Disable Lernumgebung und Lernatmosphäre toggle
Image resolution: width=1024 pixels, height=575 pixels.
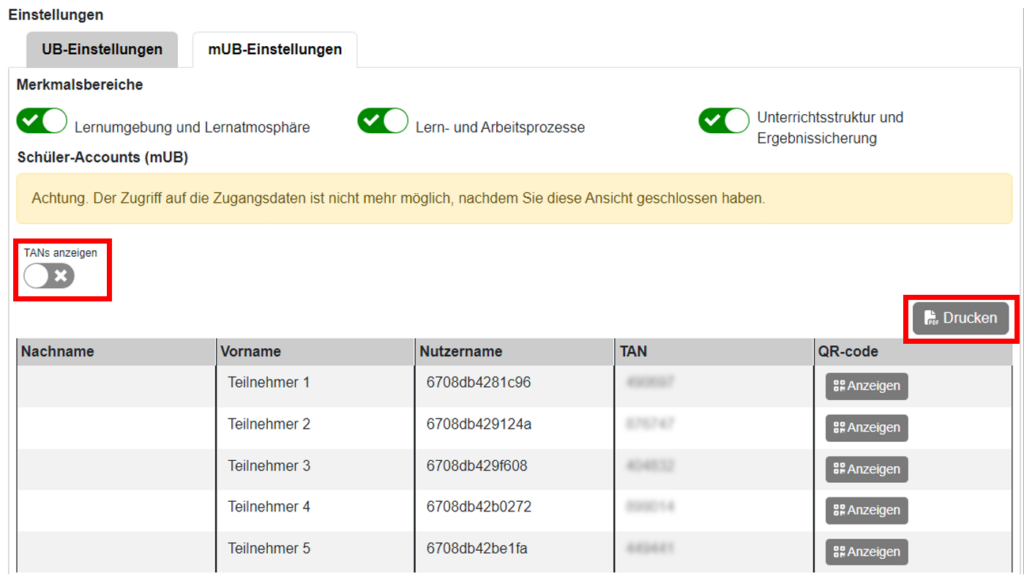(42, 122)
